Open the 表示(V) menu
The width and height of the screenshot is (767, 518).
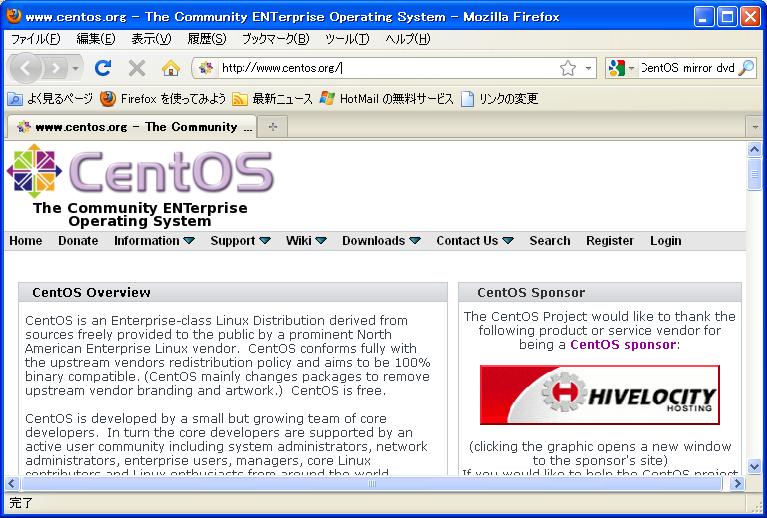pyautogui.click(x=151, y=39)
